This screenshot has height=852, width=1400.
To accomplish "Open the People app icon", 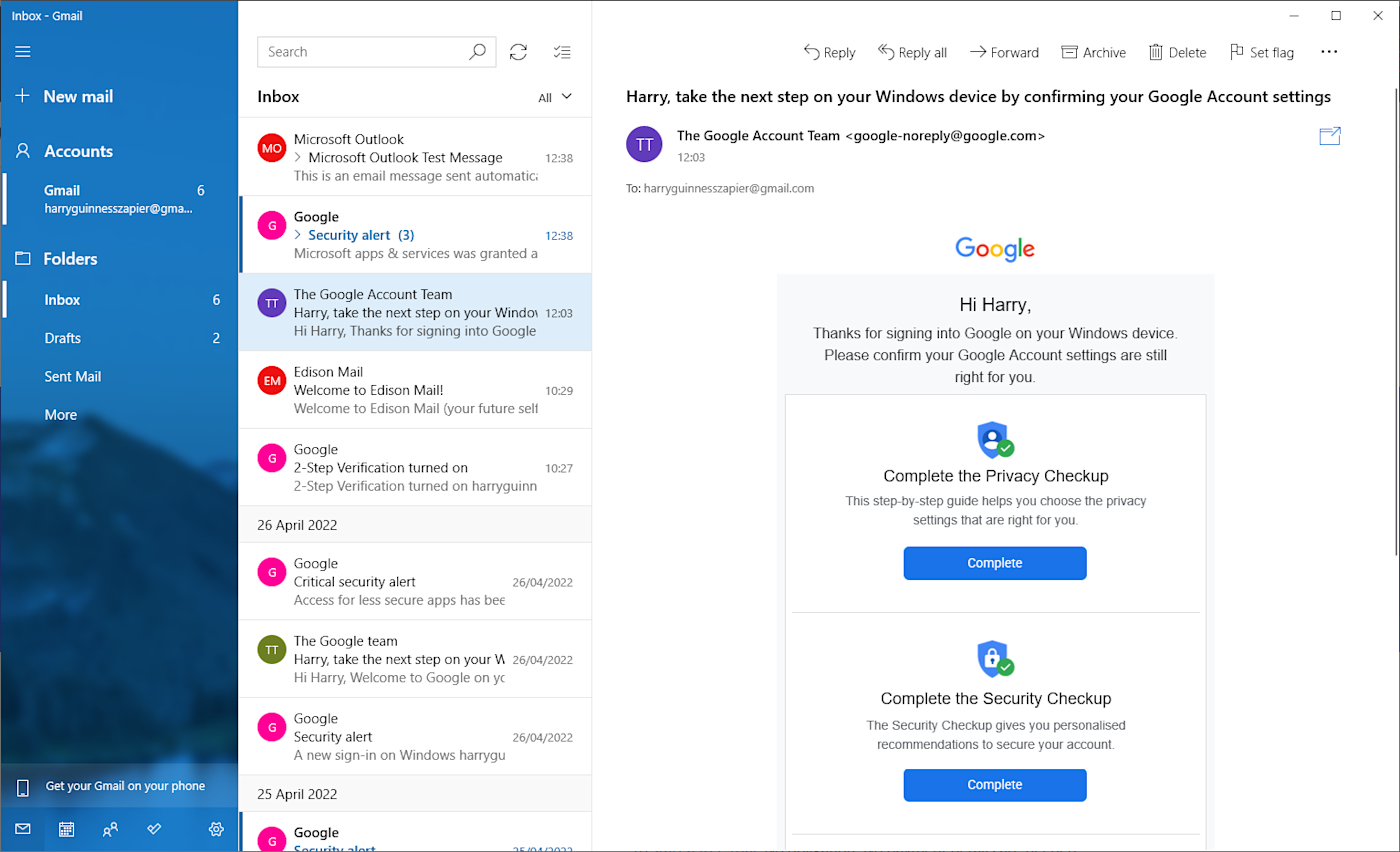I will (x=110, y=829).
